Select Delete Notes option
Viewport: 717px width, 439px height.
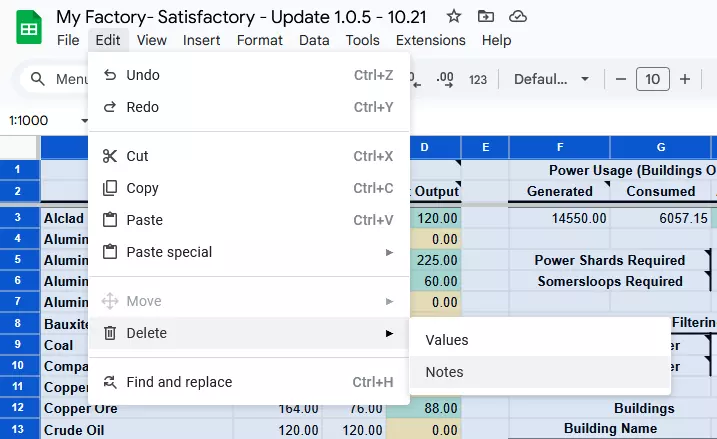coord(444,372)
